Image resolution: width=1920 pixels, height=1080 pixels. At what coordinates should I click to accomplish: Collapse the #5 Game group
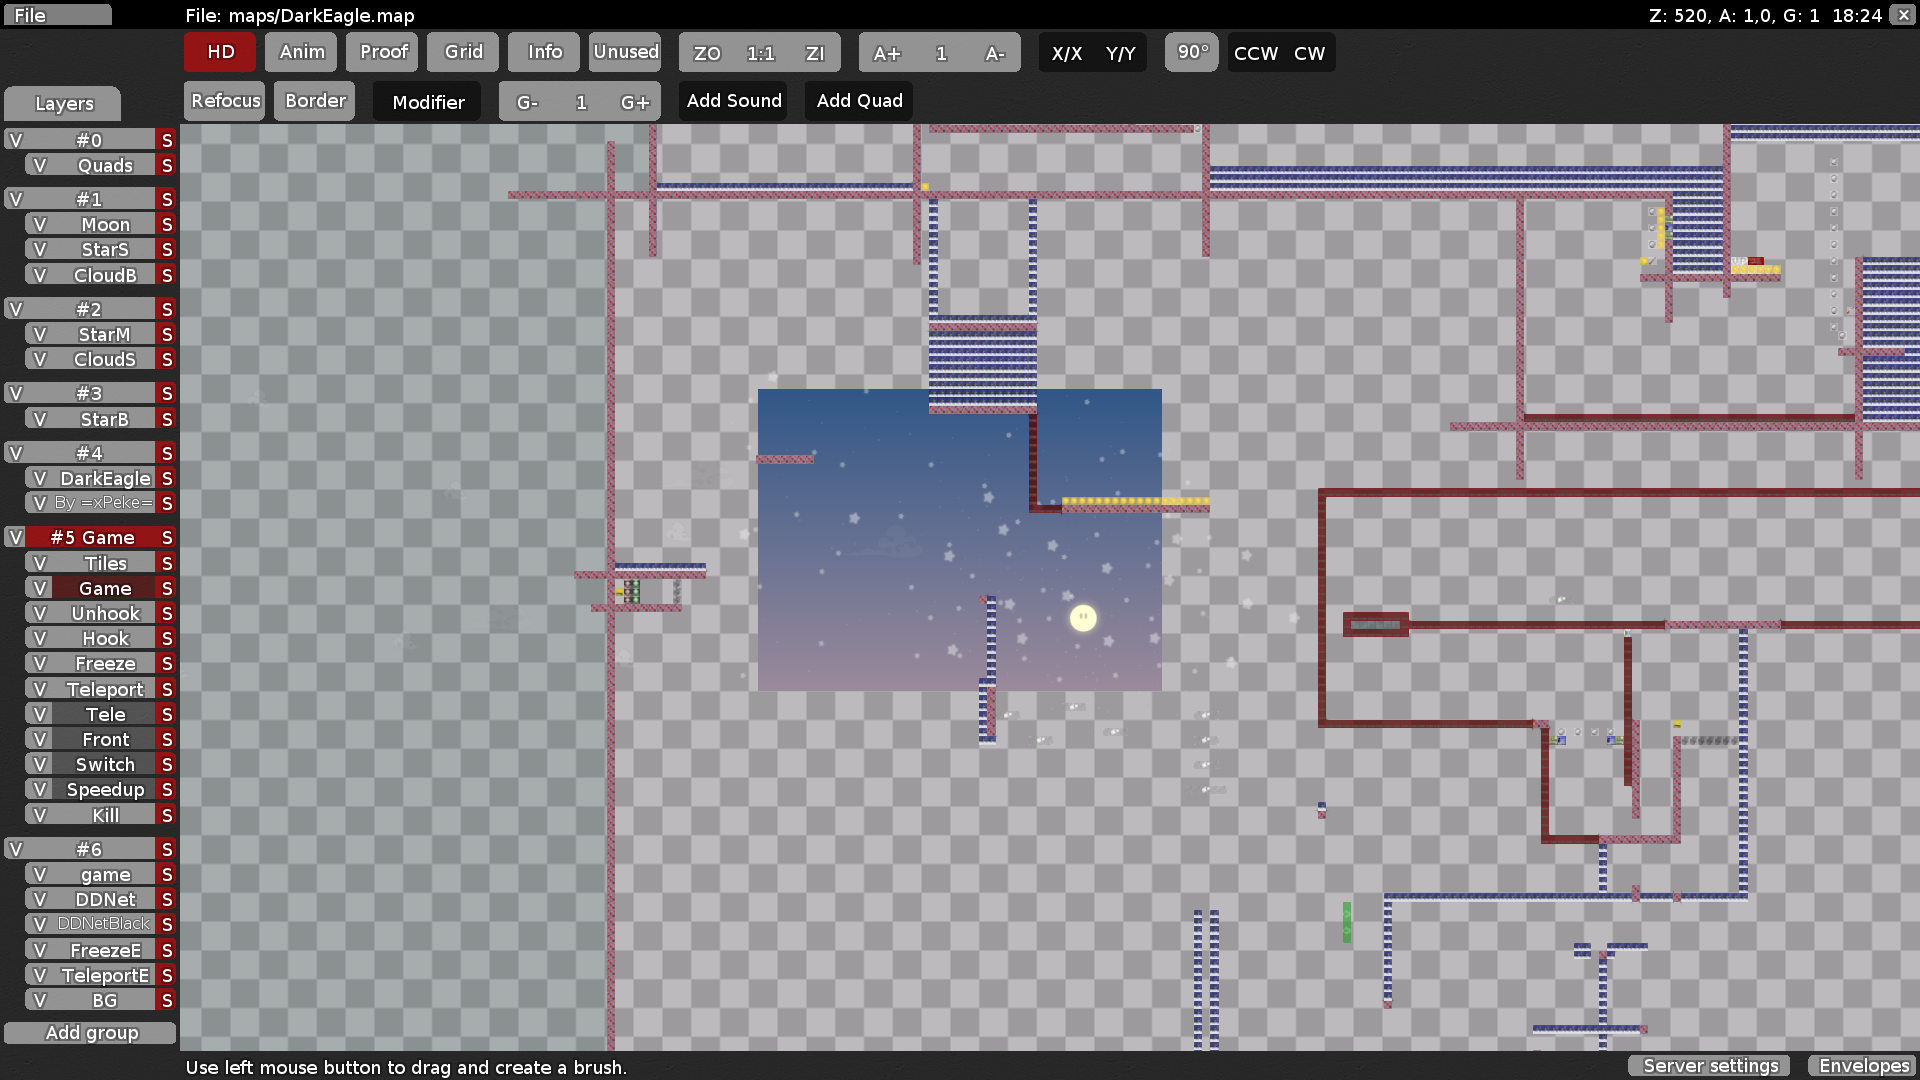[x=15, y=537]
